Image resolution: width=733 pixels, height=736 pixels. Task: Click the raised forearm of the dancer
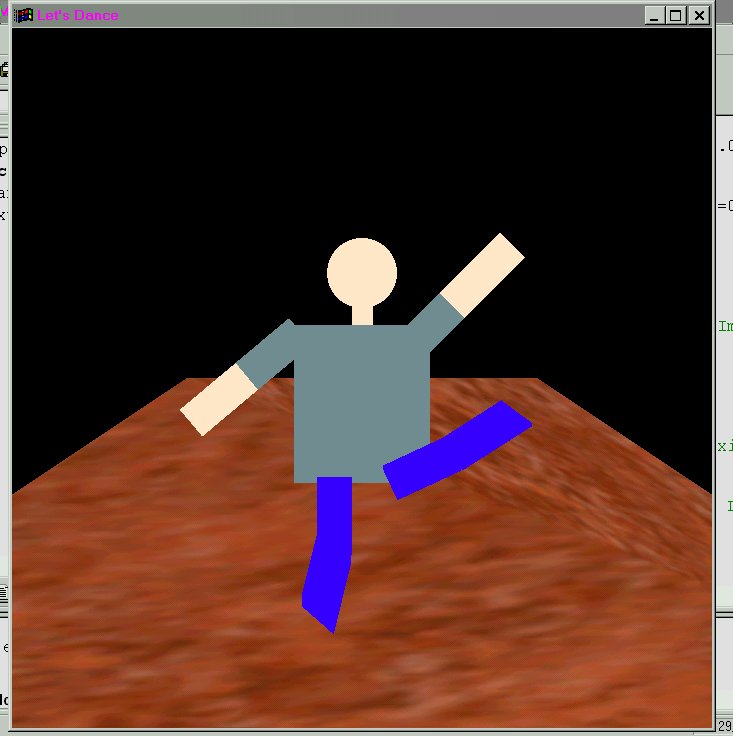point(483,272)
